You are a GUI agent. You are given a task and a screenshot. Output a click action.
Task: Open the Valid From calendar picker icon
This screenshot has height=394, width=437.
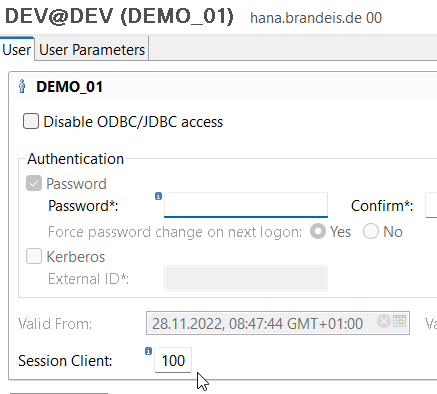[399, 321]
